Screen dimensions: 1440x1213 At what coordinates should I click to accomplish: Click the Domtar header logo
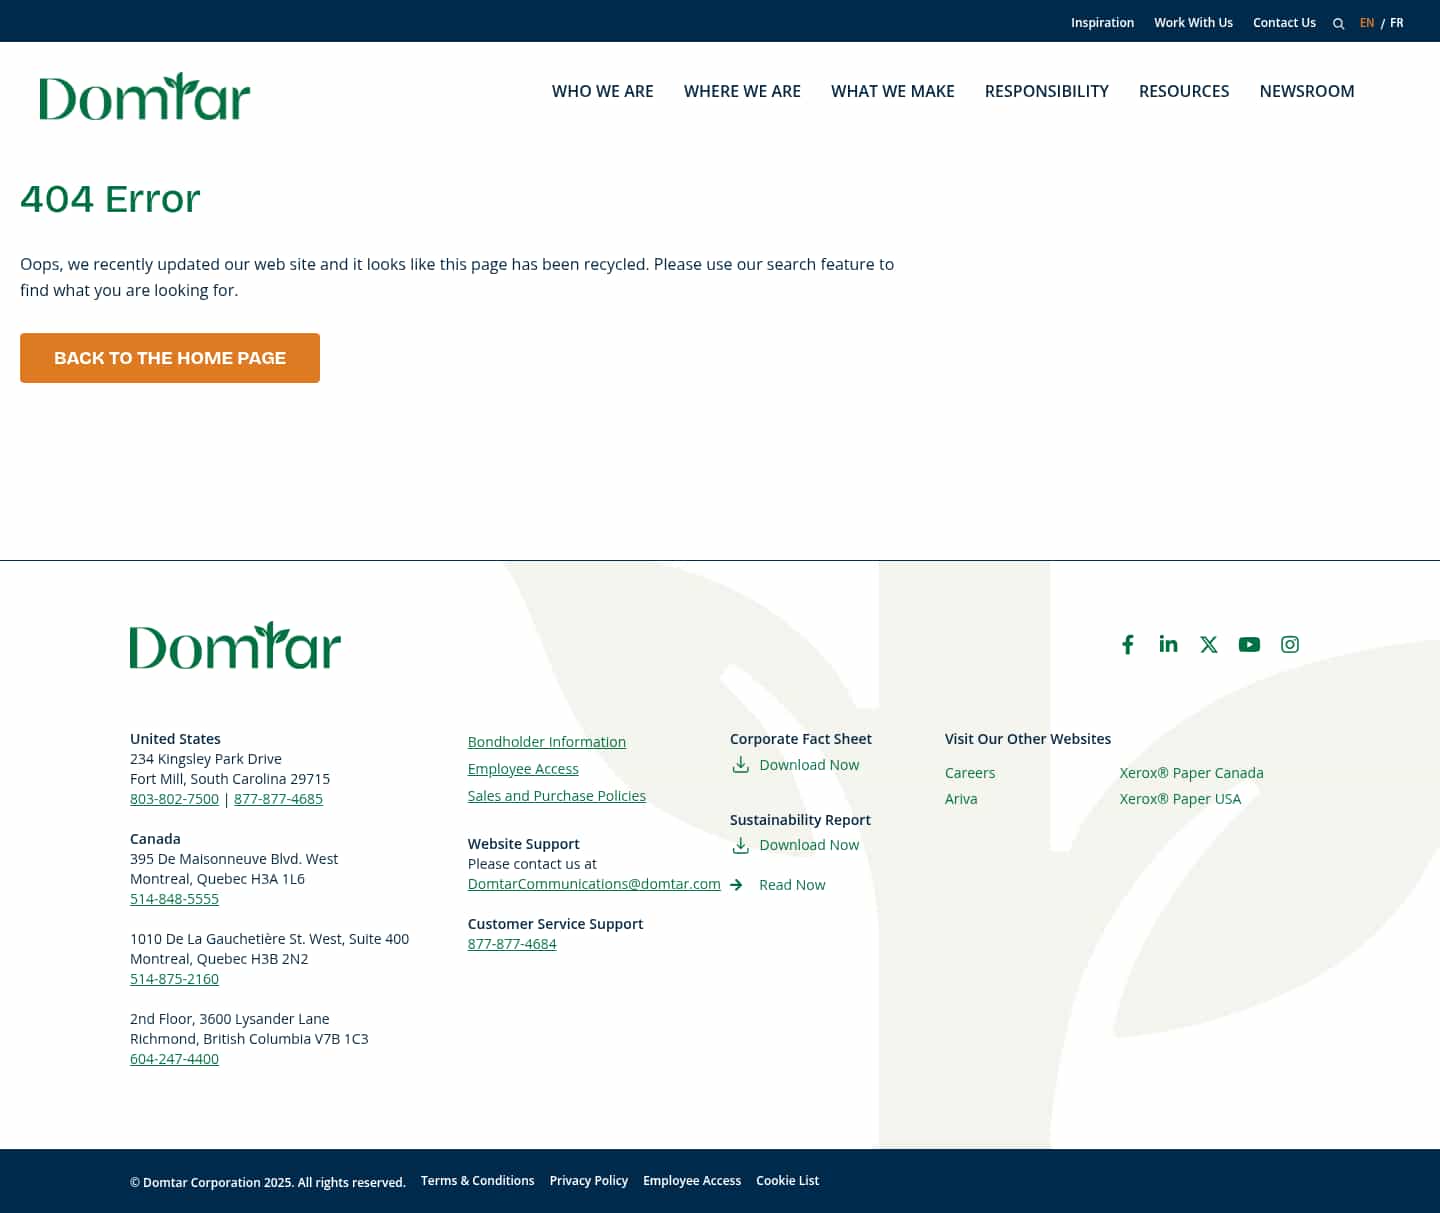[145, 96]
